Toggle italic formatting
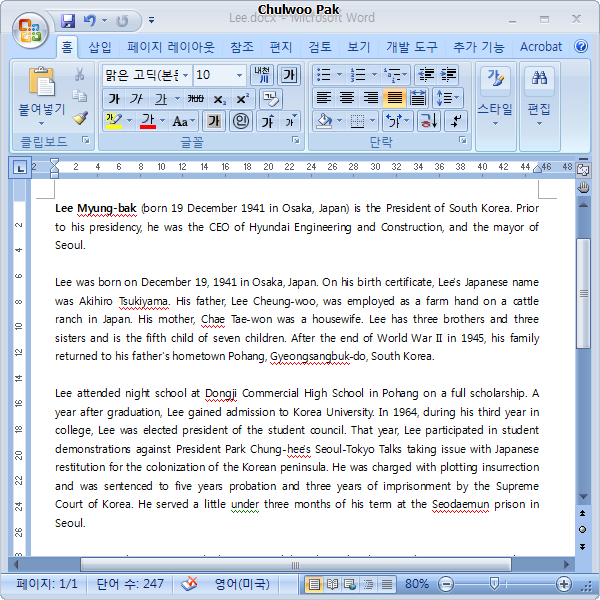This screenshot has width=600, height=600. 137,99
